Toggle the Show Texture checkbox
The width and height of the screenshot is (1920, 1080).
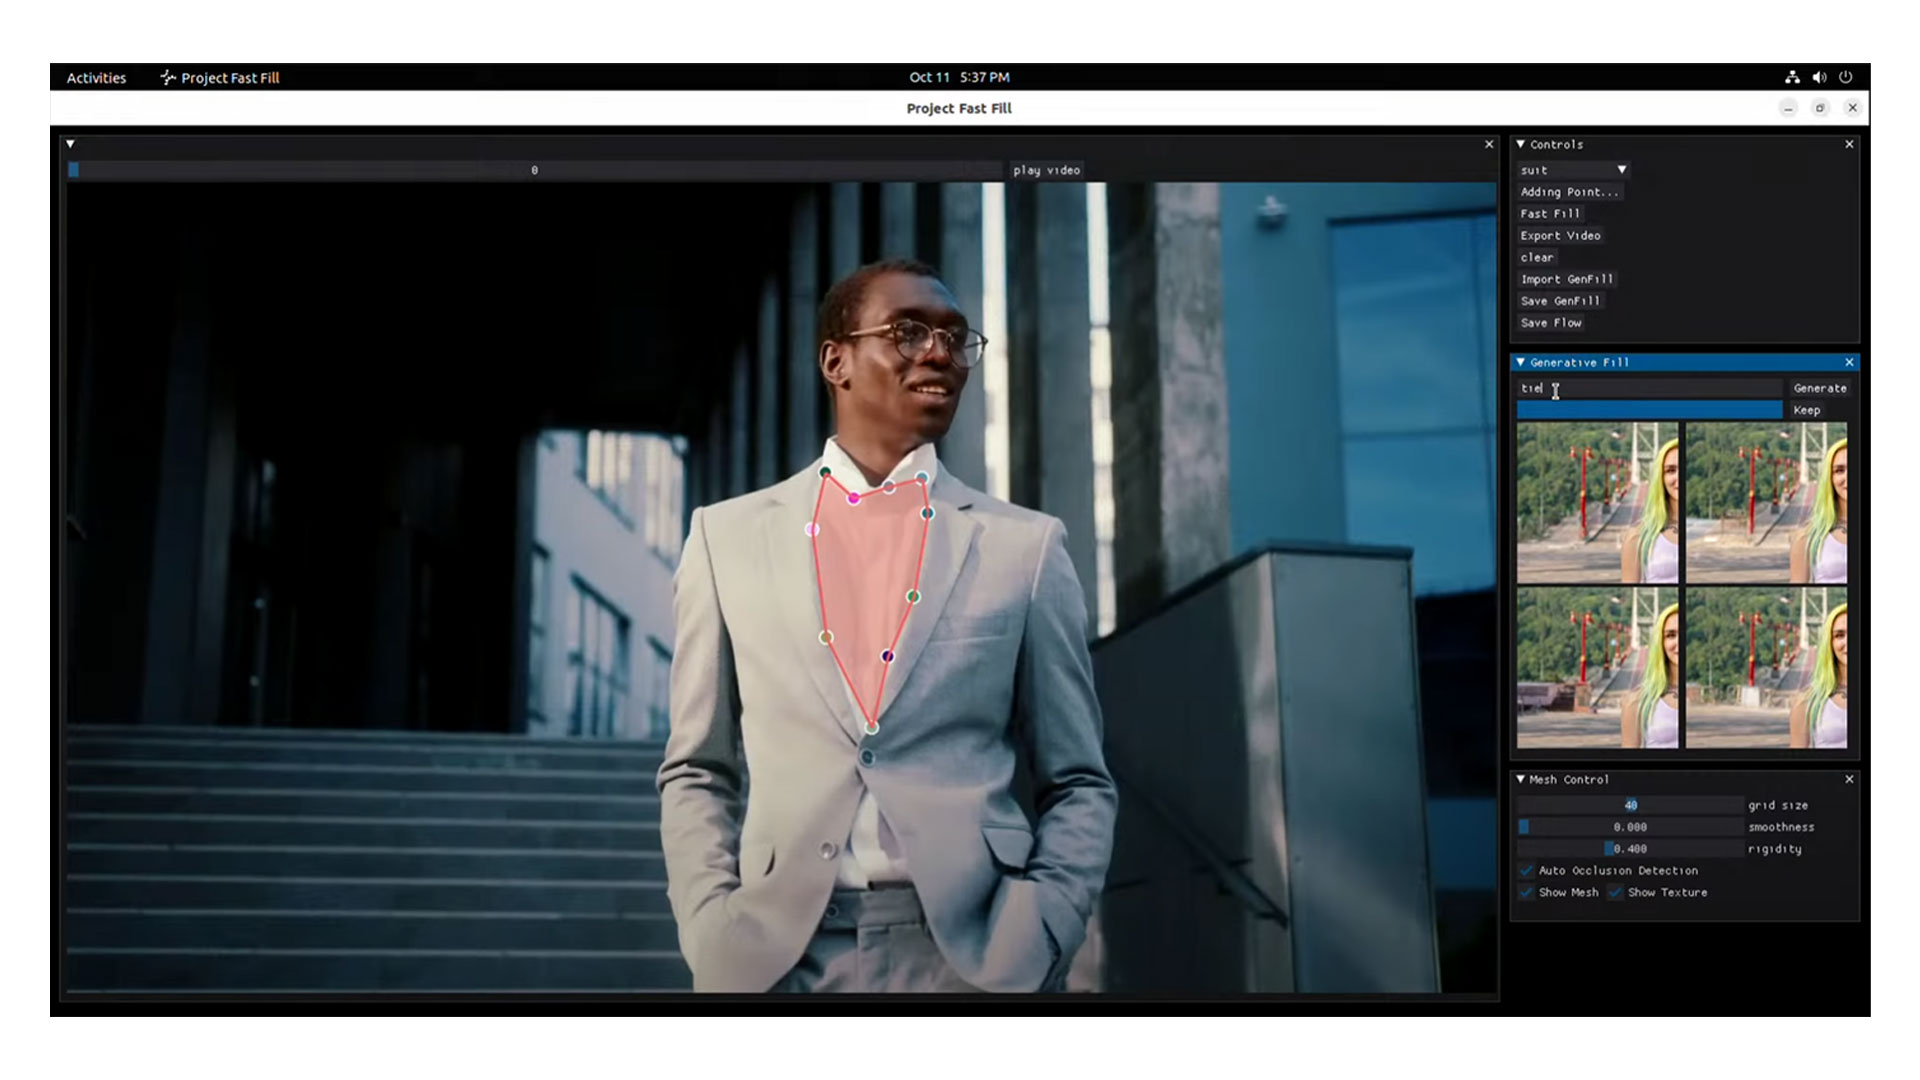coord(1615,893)
